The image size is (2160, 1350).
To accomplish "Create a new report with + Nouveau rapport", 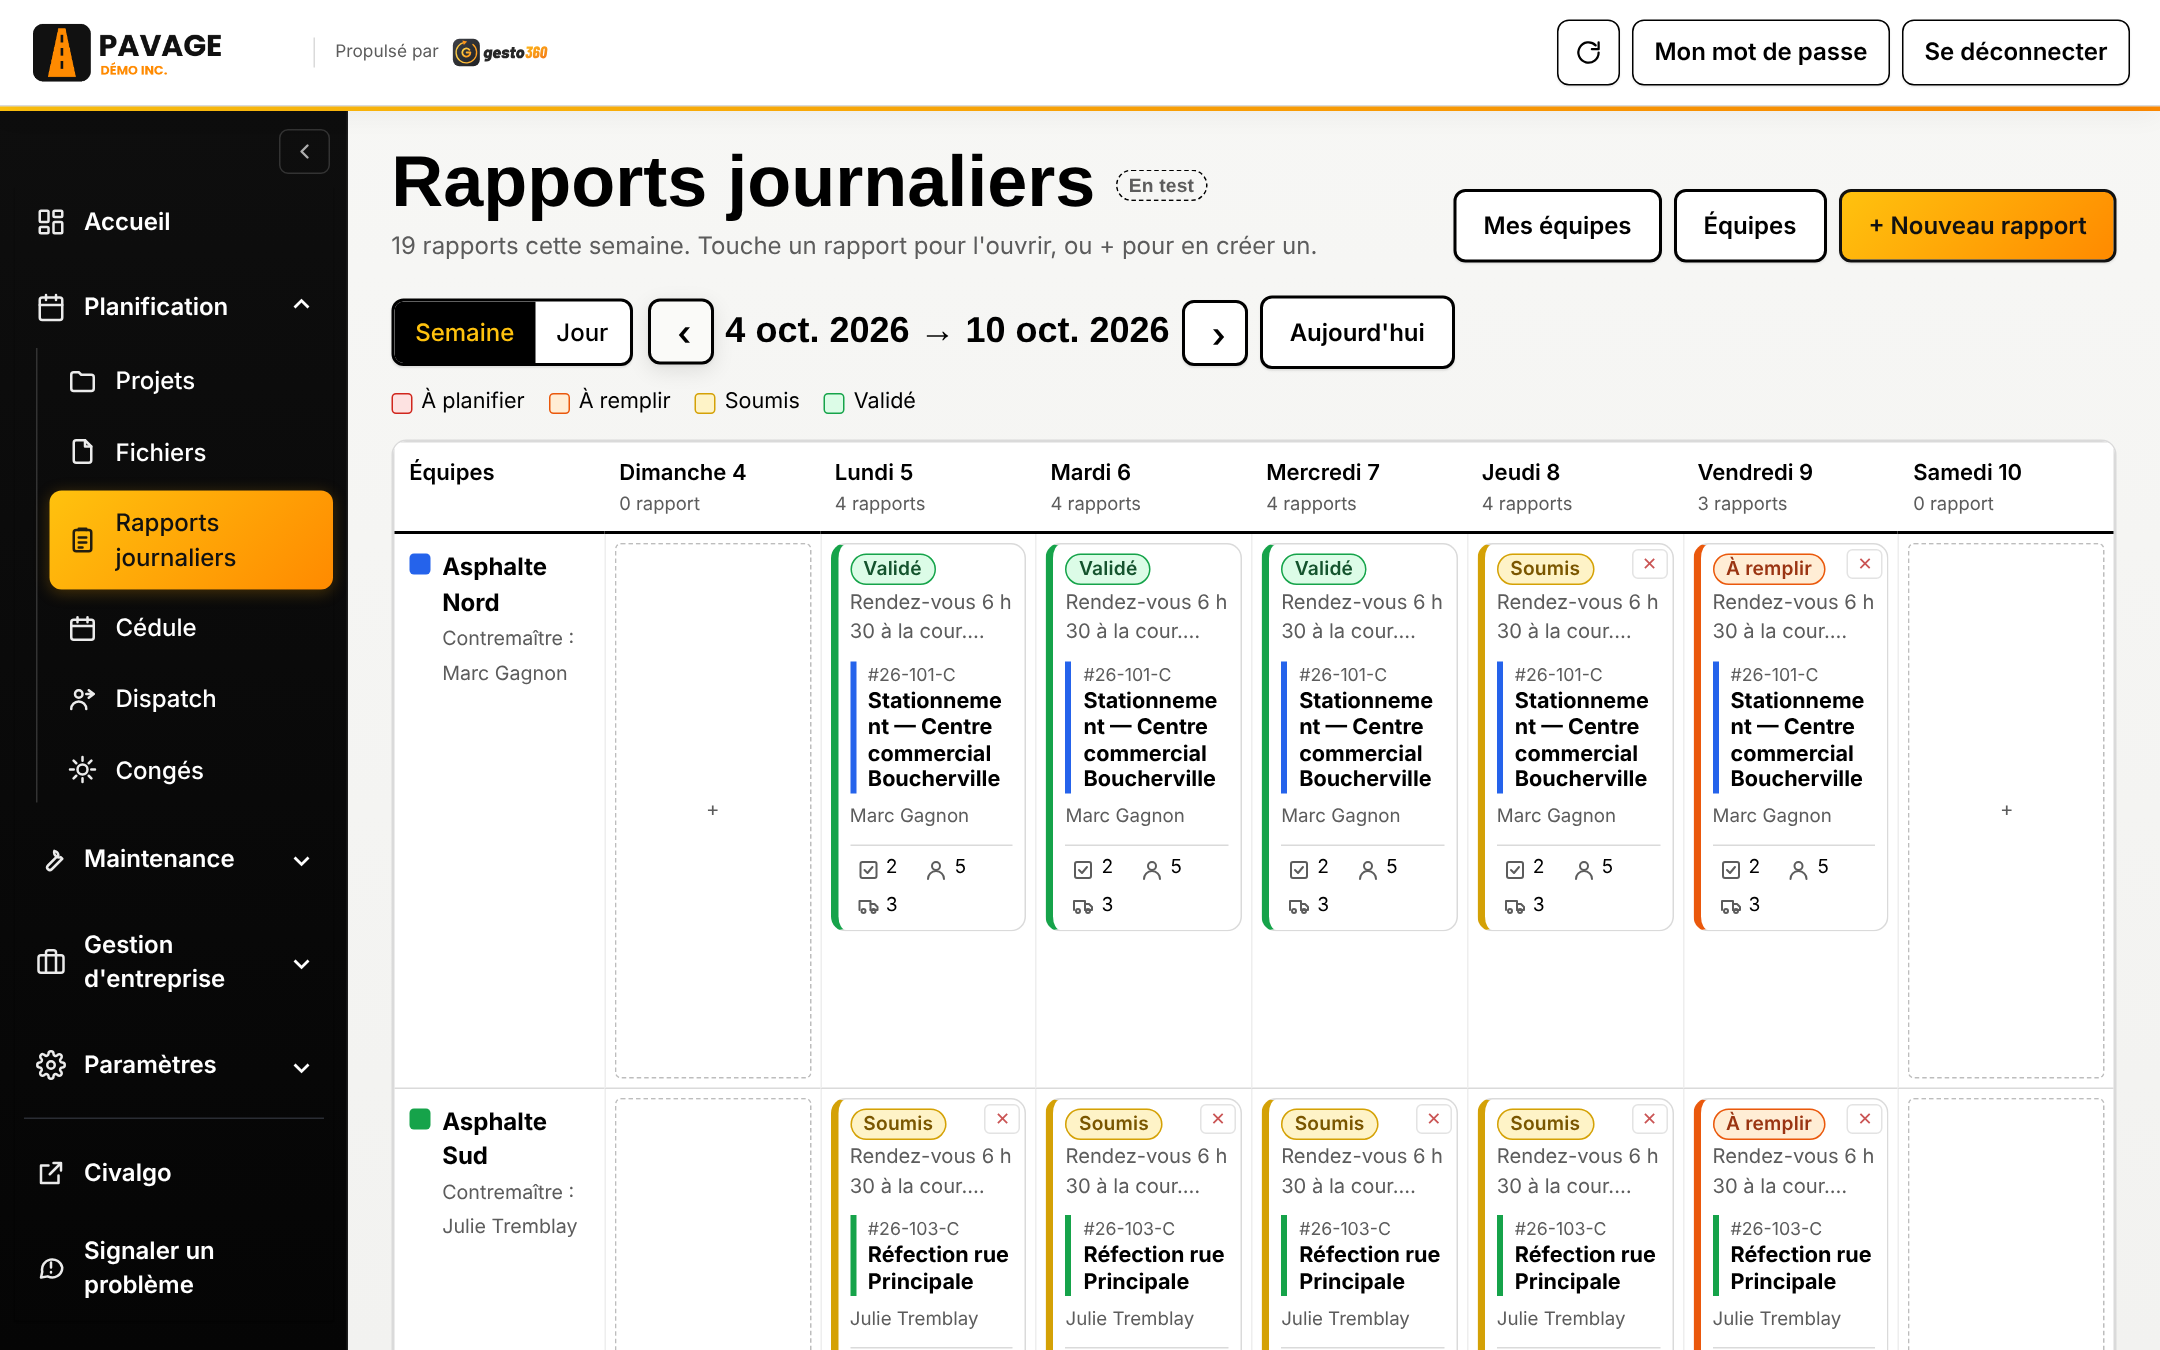I will click(x=1978, y=226).
